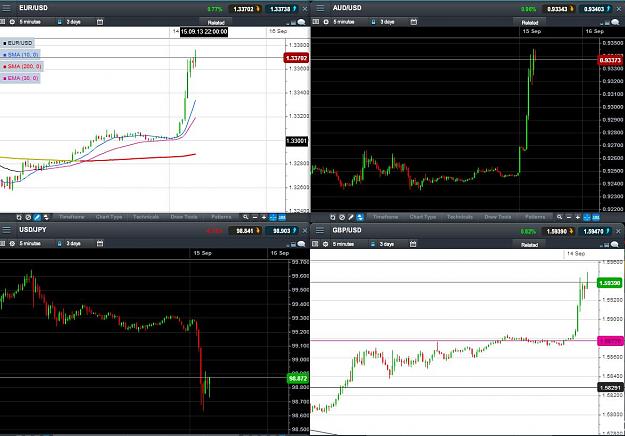Click the calendar icon in EUR/USD chart
This screenshot has height=436, width=625.
(x=100, y=22)
